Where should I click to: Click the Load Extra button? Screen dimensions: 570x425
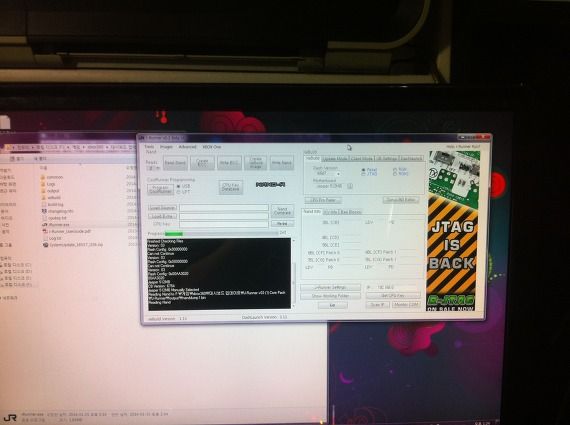point(162,216)
